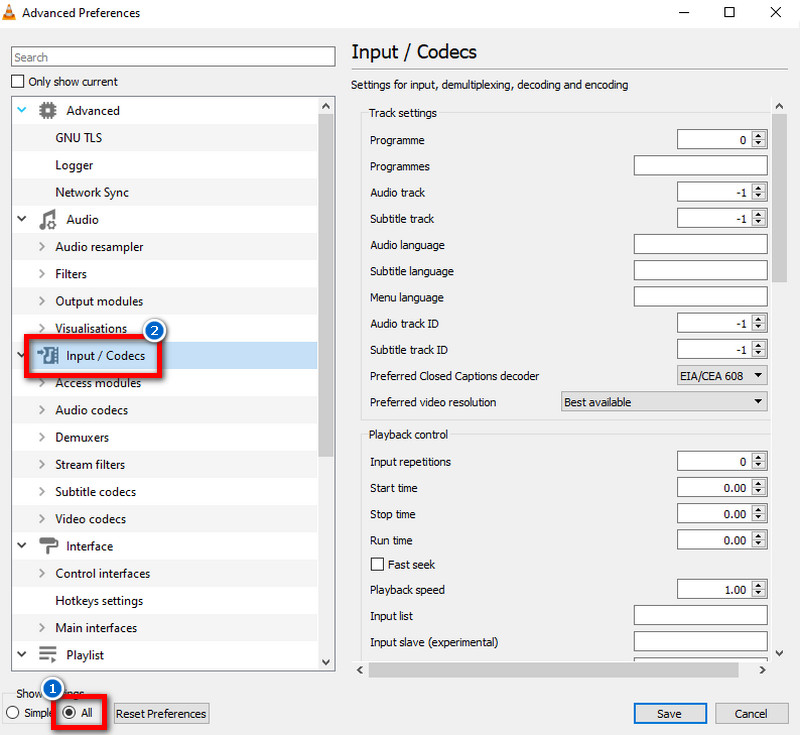Collapse the Playlist tree section

point(22,654)
